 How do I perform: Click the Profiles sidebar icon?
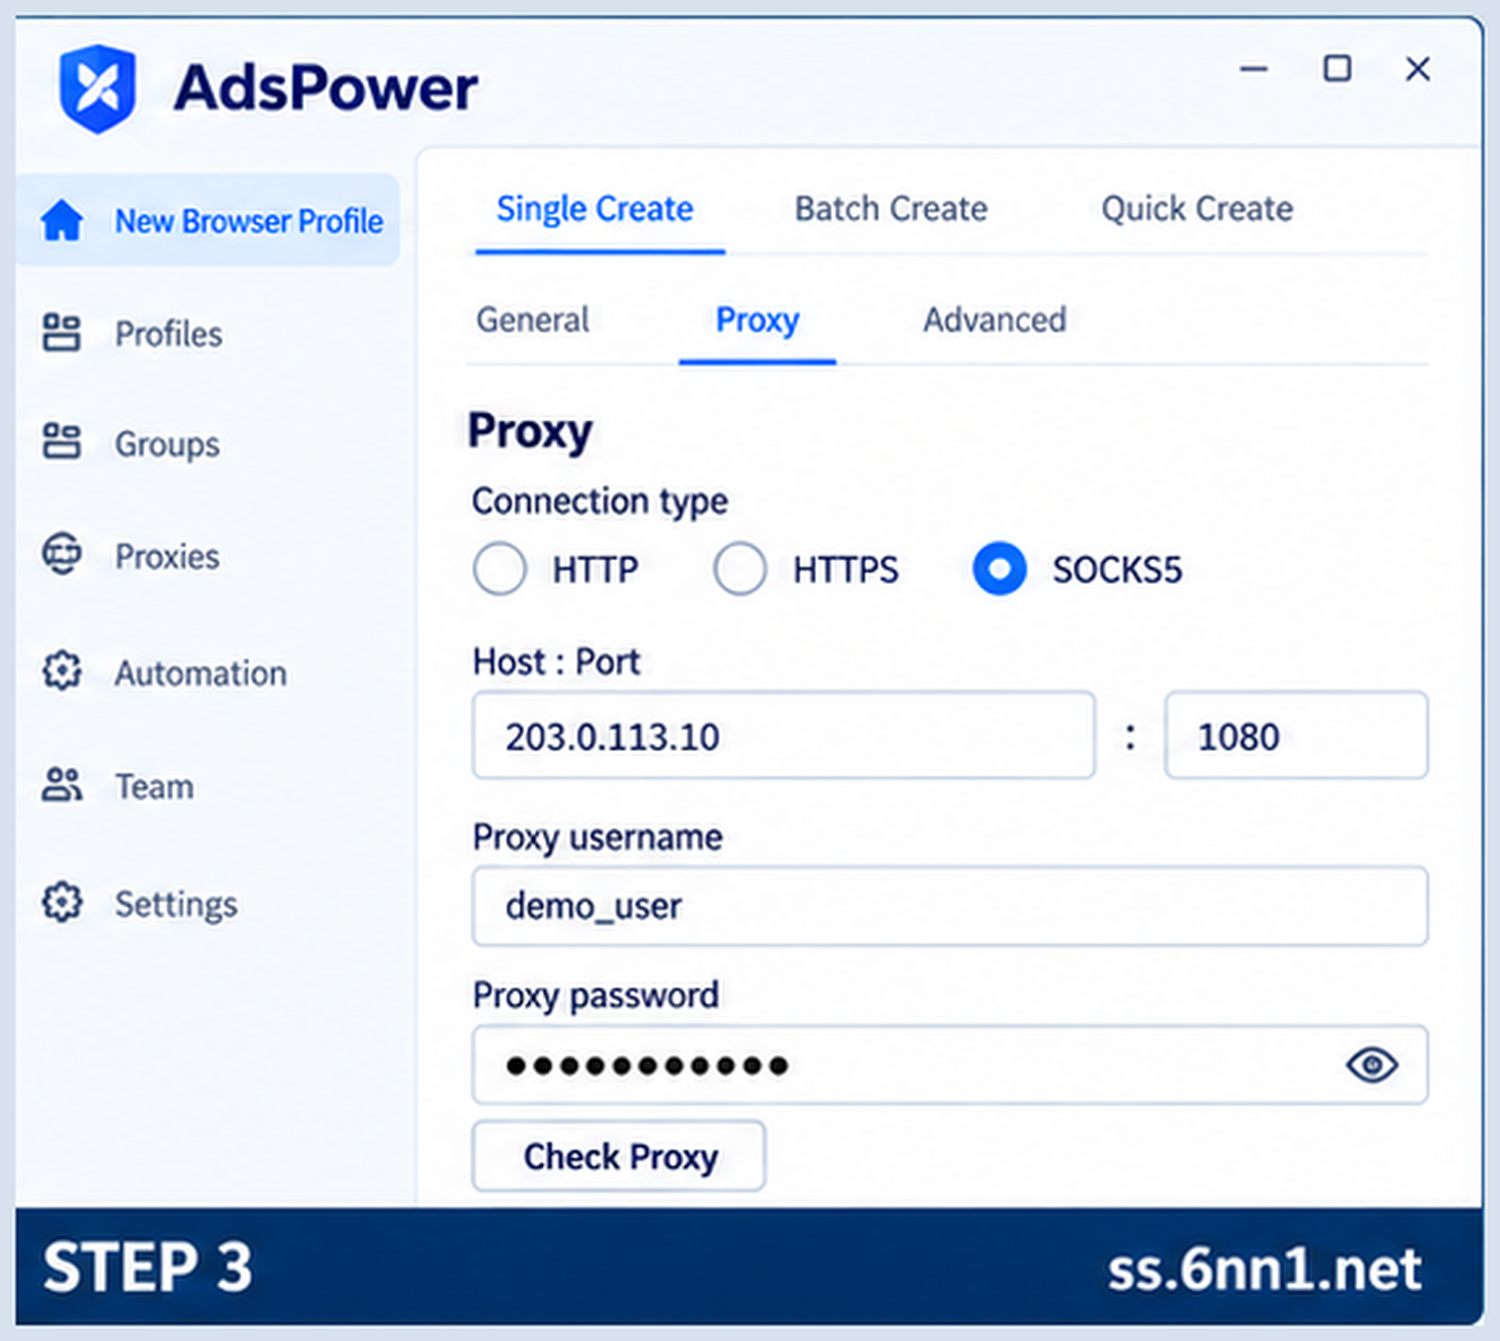(x=62, y=333)
